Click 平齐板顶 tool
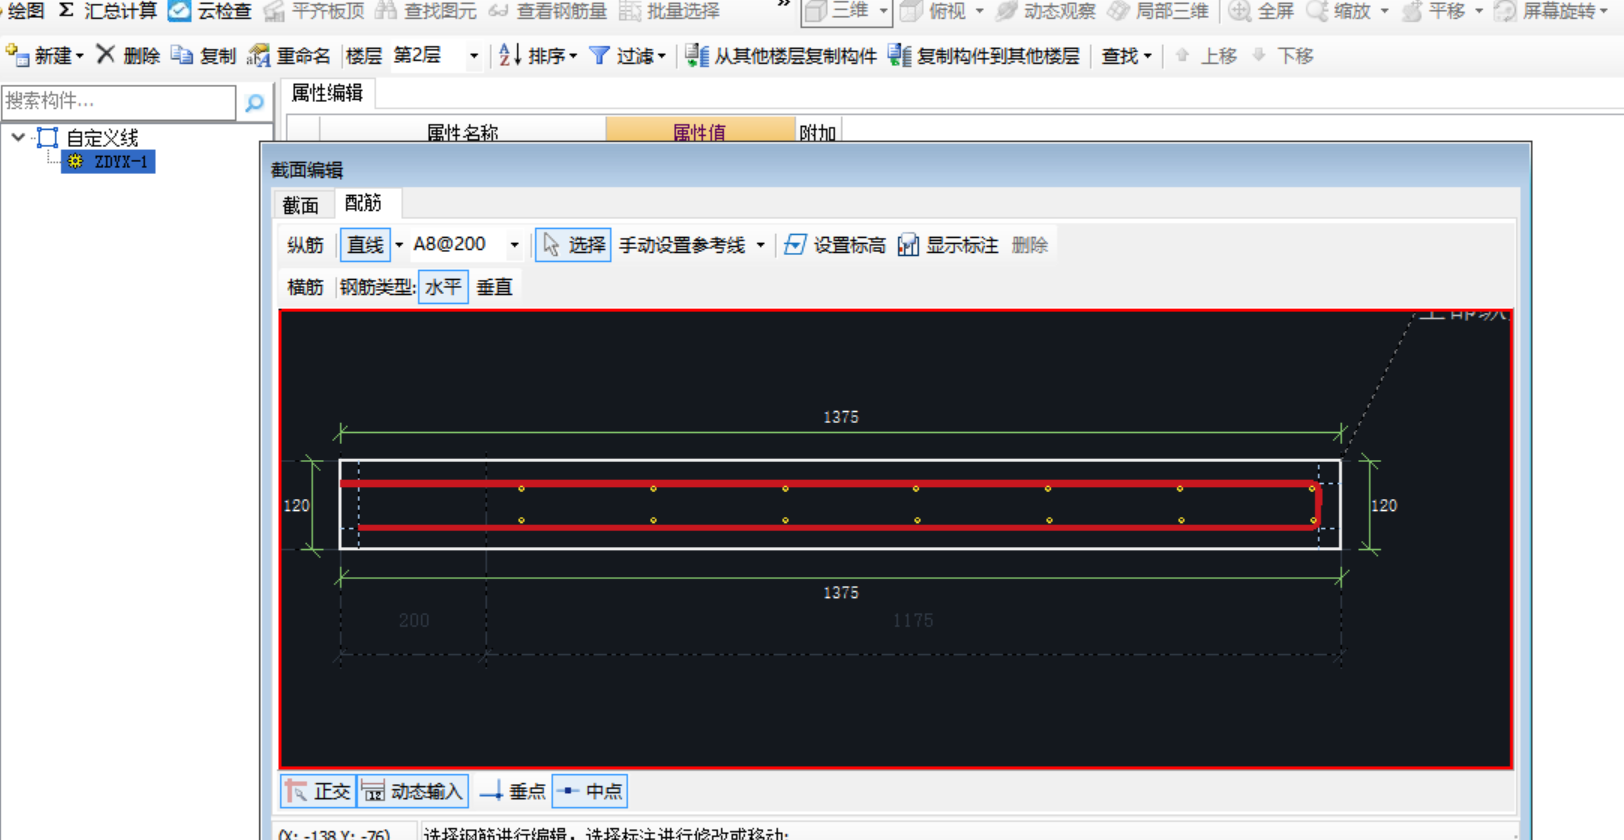Image resolution: width=1624 pixels, height=840 pixels. (x=314, y=11)
